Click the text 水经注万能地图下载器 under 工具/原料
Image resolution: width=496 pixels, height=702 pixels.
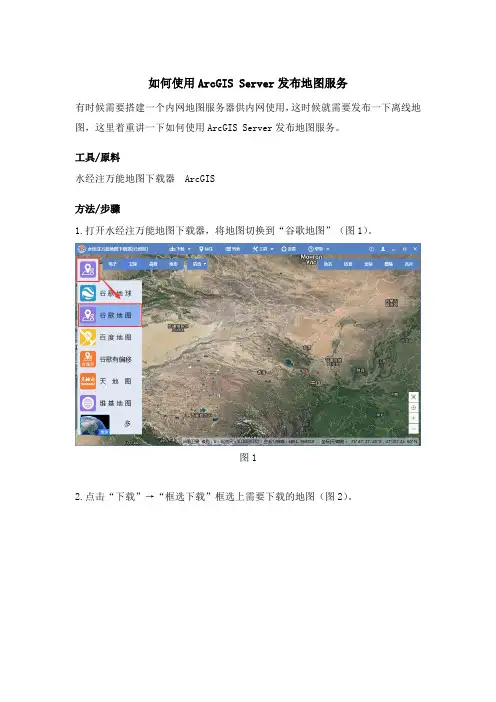tap(125, 179)
